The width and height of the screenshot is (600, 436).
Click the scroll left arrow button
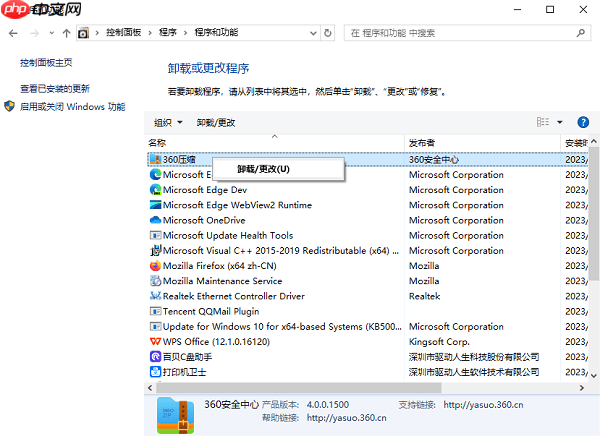[150, 388]
